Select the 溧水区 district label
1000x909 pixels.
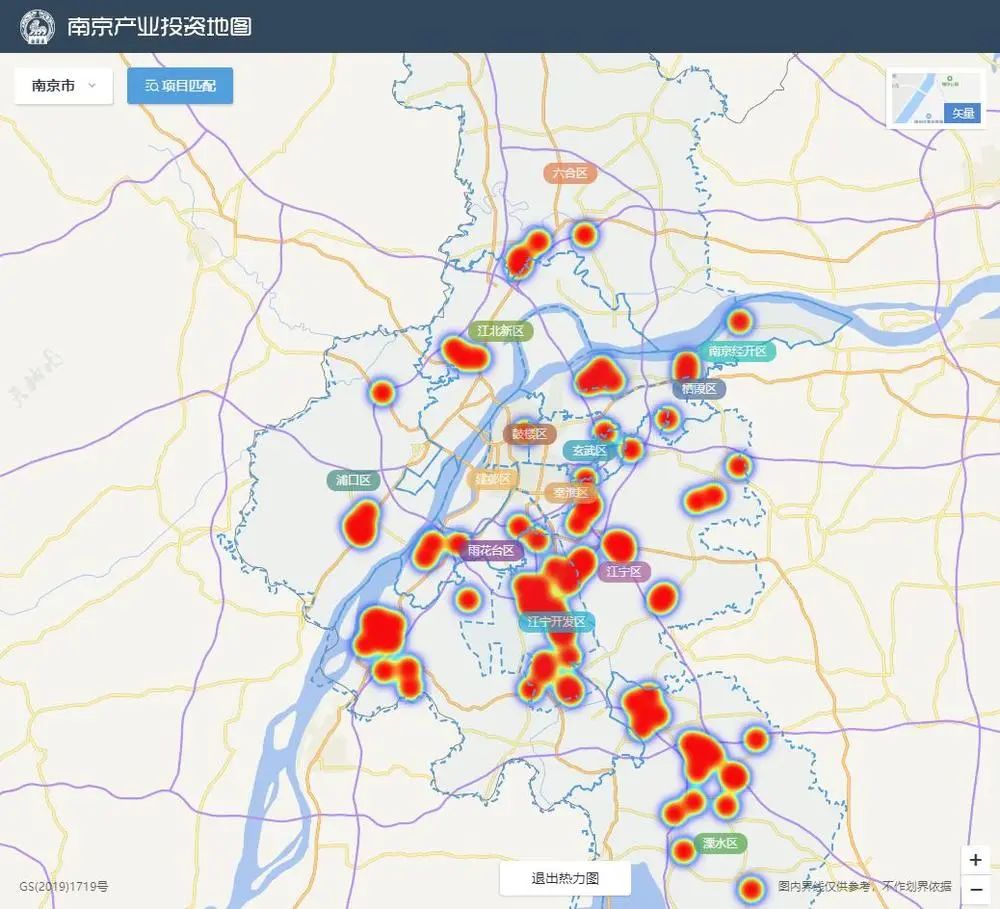[x=719, y=843]
